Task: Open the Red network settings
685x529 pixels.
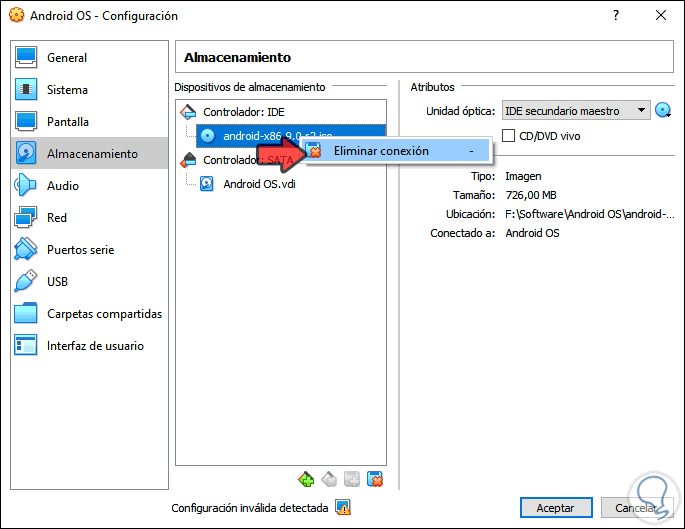Action: (x=89, y=218)
